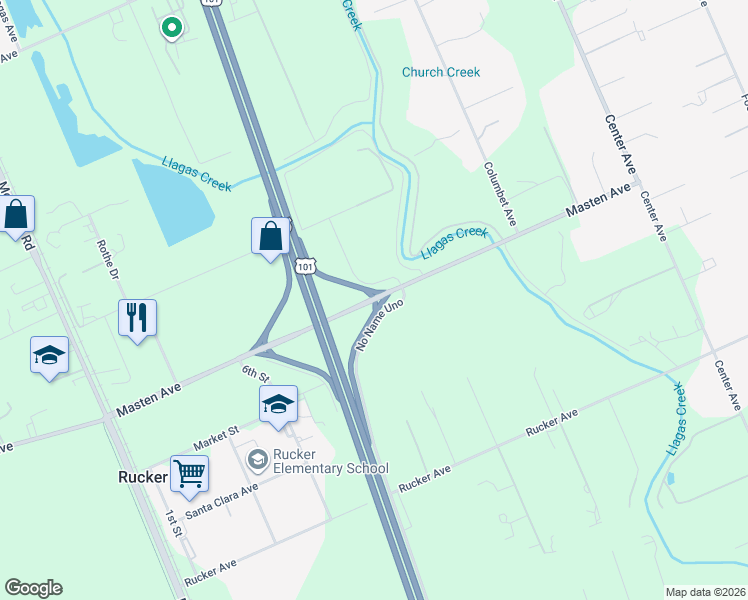Click the Santa Clara Ave street label
Viewport: 748px width, 600px height.
click(x=222, y=501)
